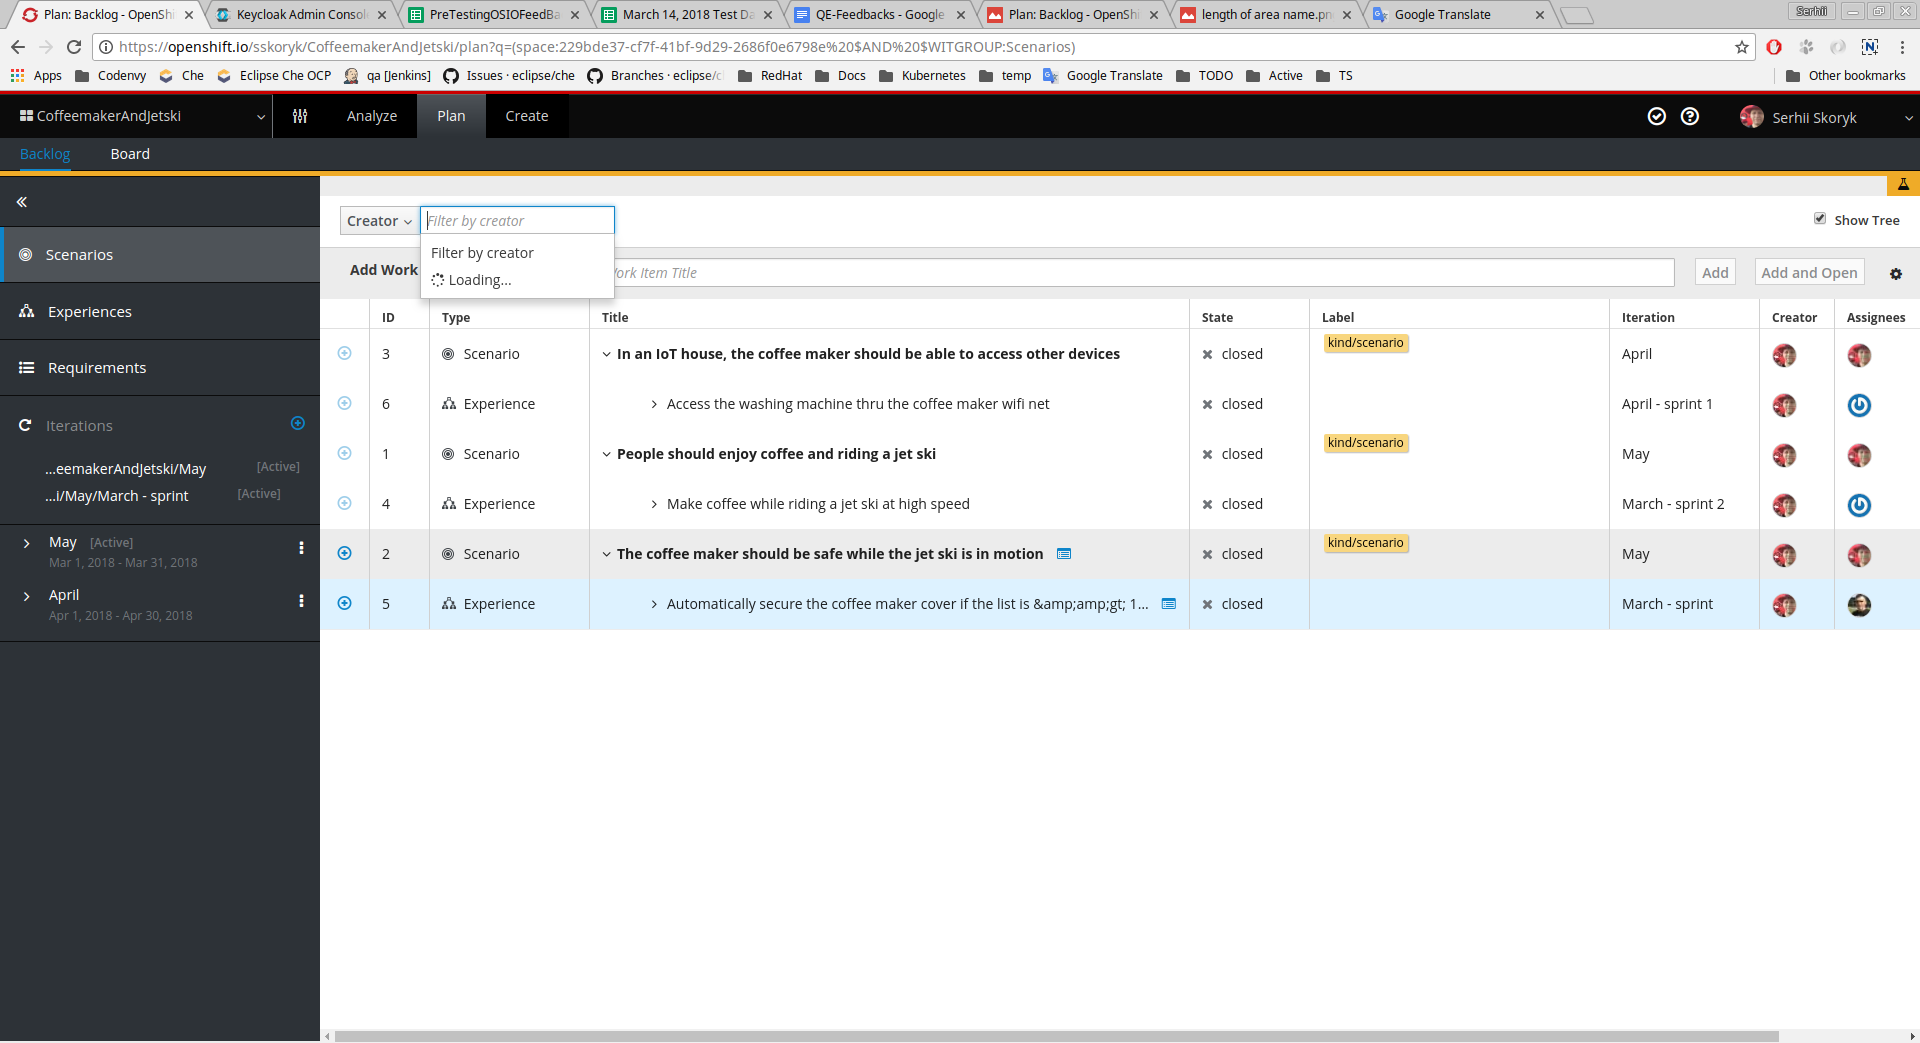The height and width of the screenshot is (1043, 1920).
Task: Click the status check circle icon
Action: coord(1657,116)
